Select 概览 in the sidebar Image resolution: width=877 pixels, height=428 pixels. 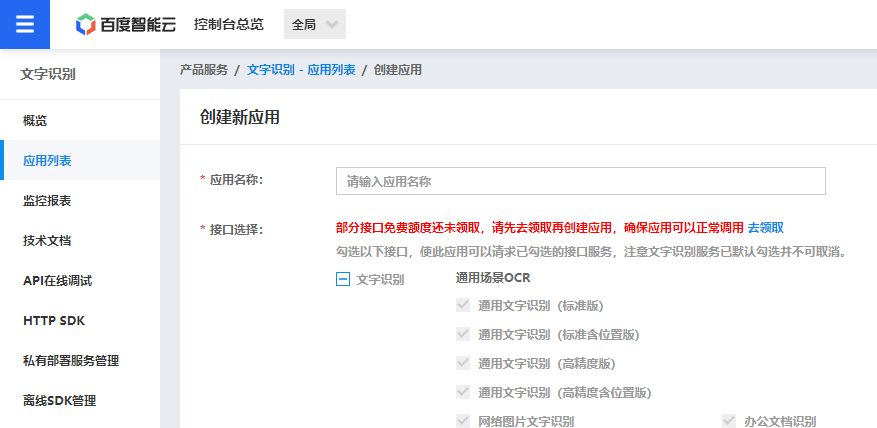pos(80,120)
